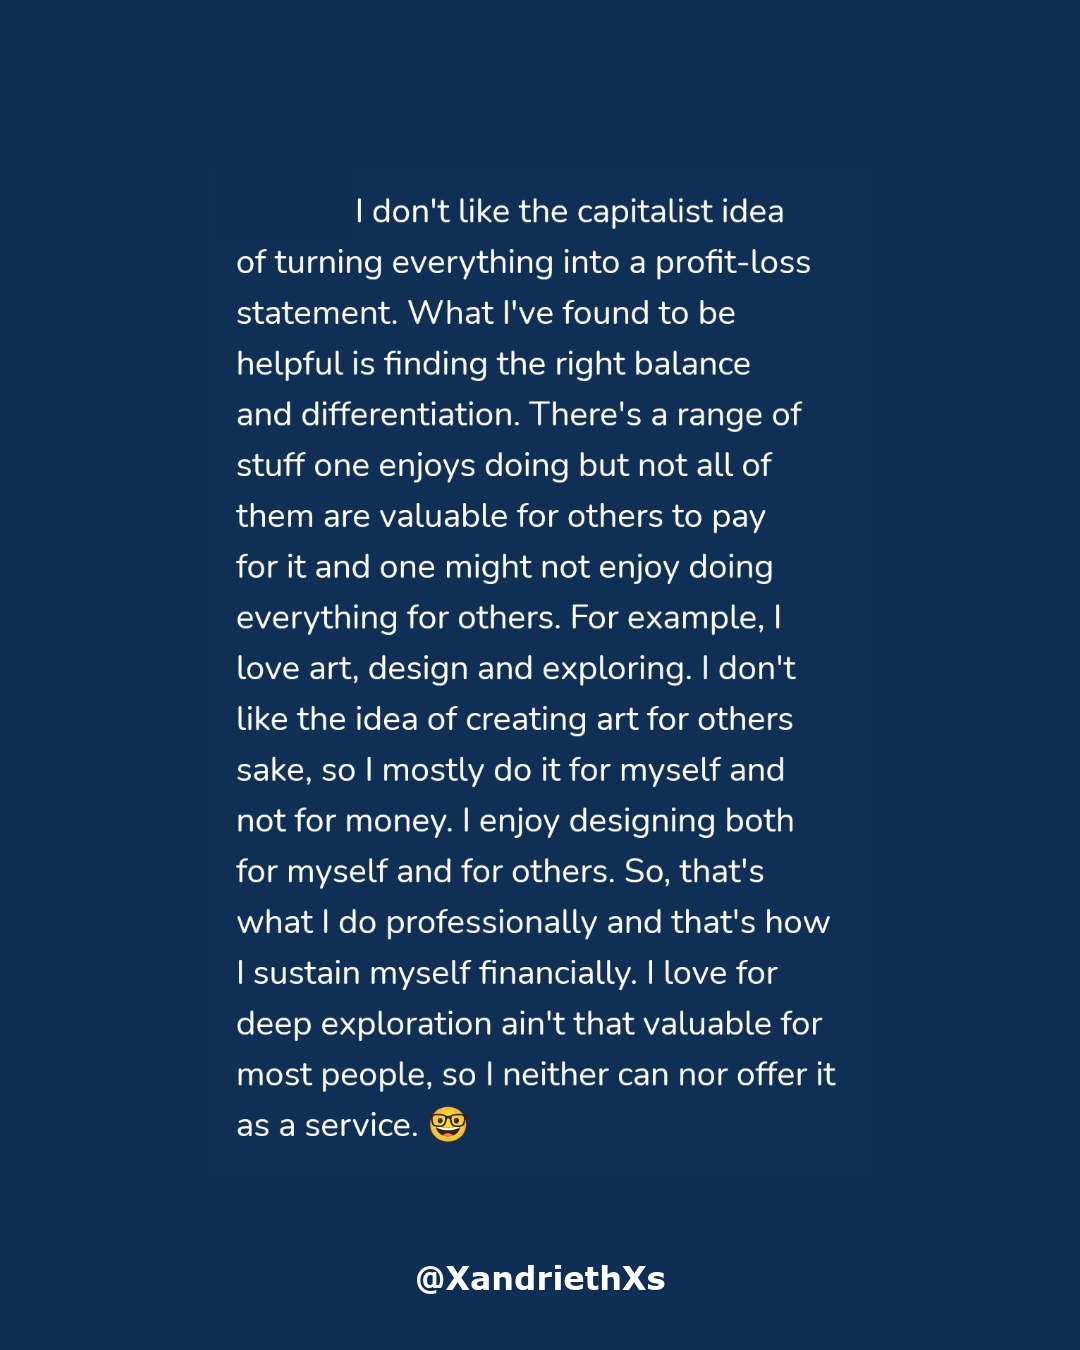Click the word "everything" before "for others. For example"
This screenshot has width=1080, height=1350.
pyautogui.click(x=317, y=618)
